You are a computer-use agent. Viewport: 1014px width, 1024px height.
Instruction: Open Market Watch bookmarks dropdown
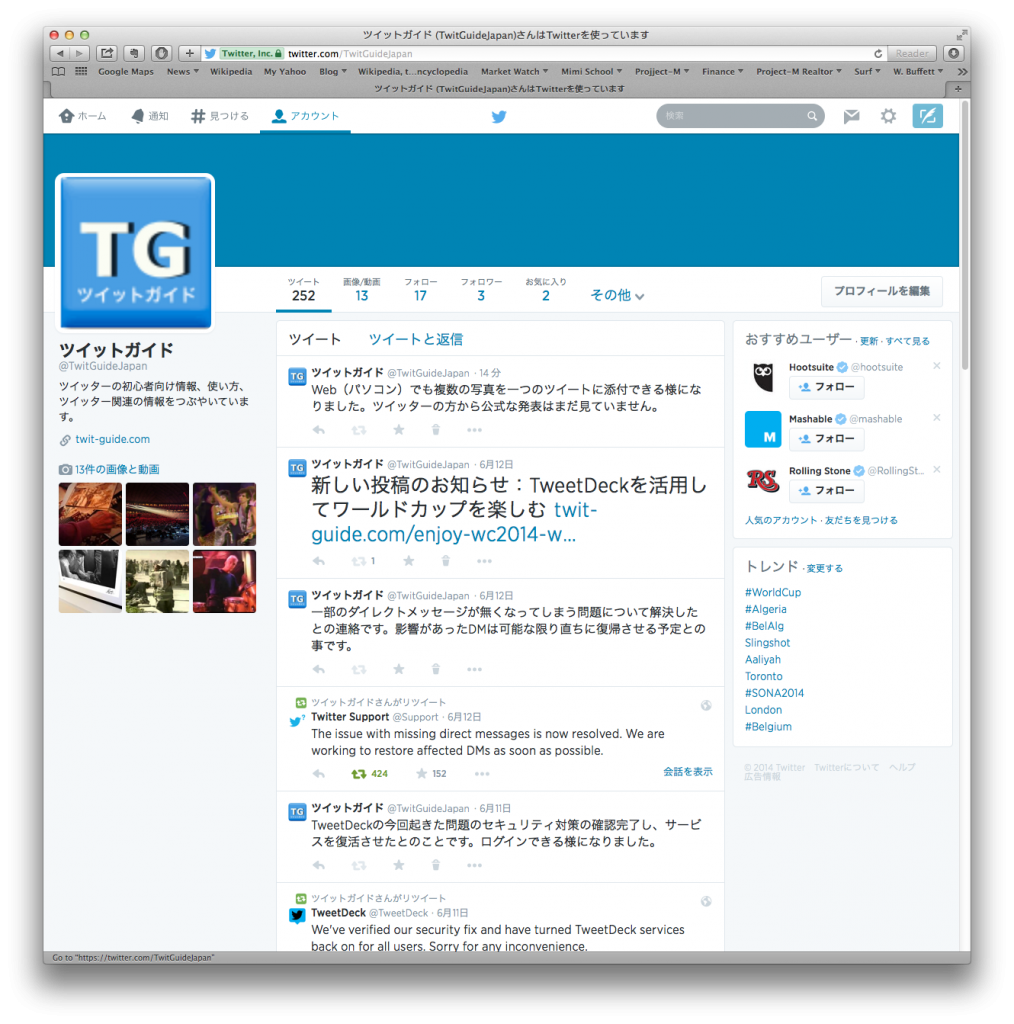pos(515,72)
